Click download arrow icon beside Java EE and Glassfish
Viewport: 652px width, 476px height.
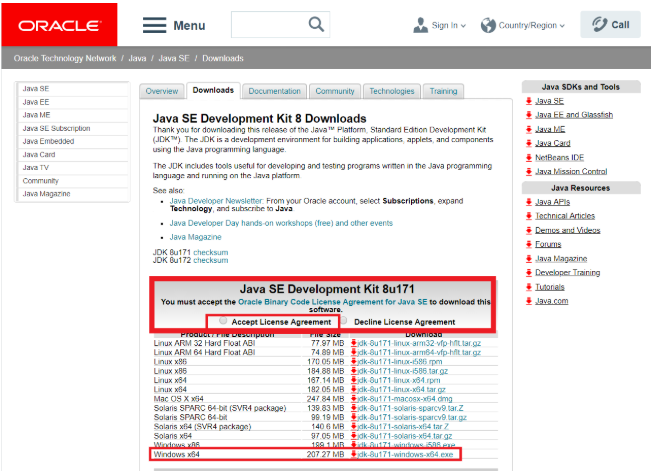click(x=529, y=115)
